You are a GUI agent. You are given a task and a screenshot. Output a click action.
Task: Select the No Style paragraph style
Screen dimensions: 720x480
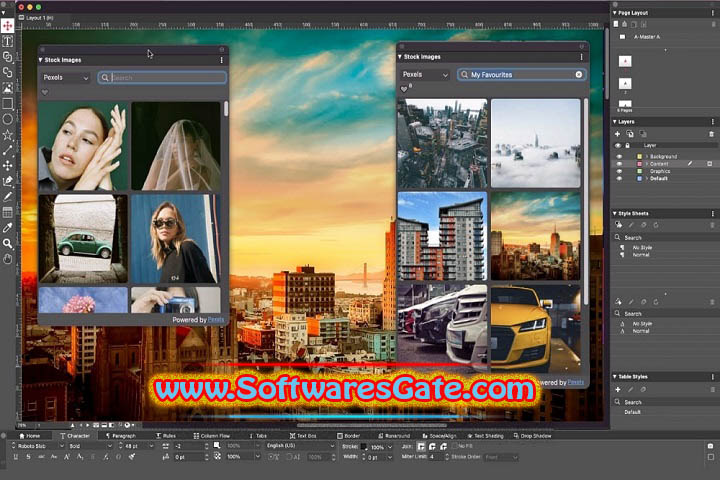click(642, 248)
